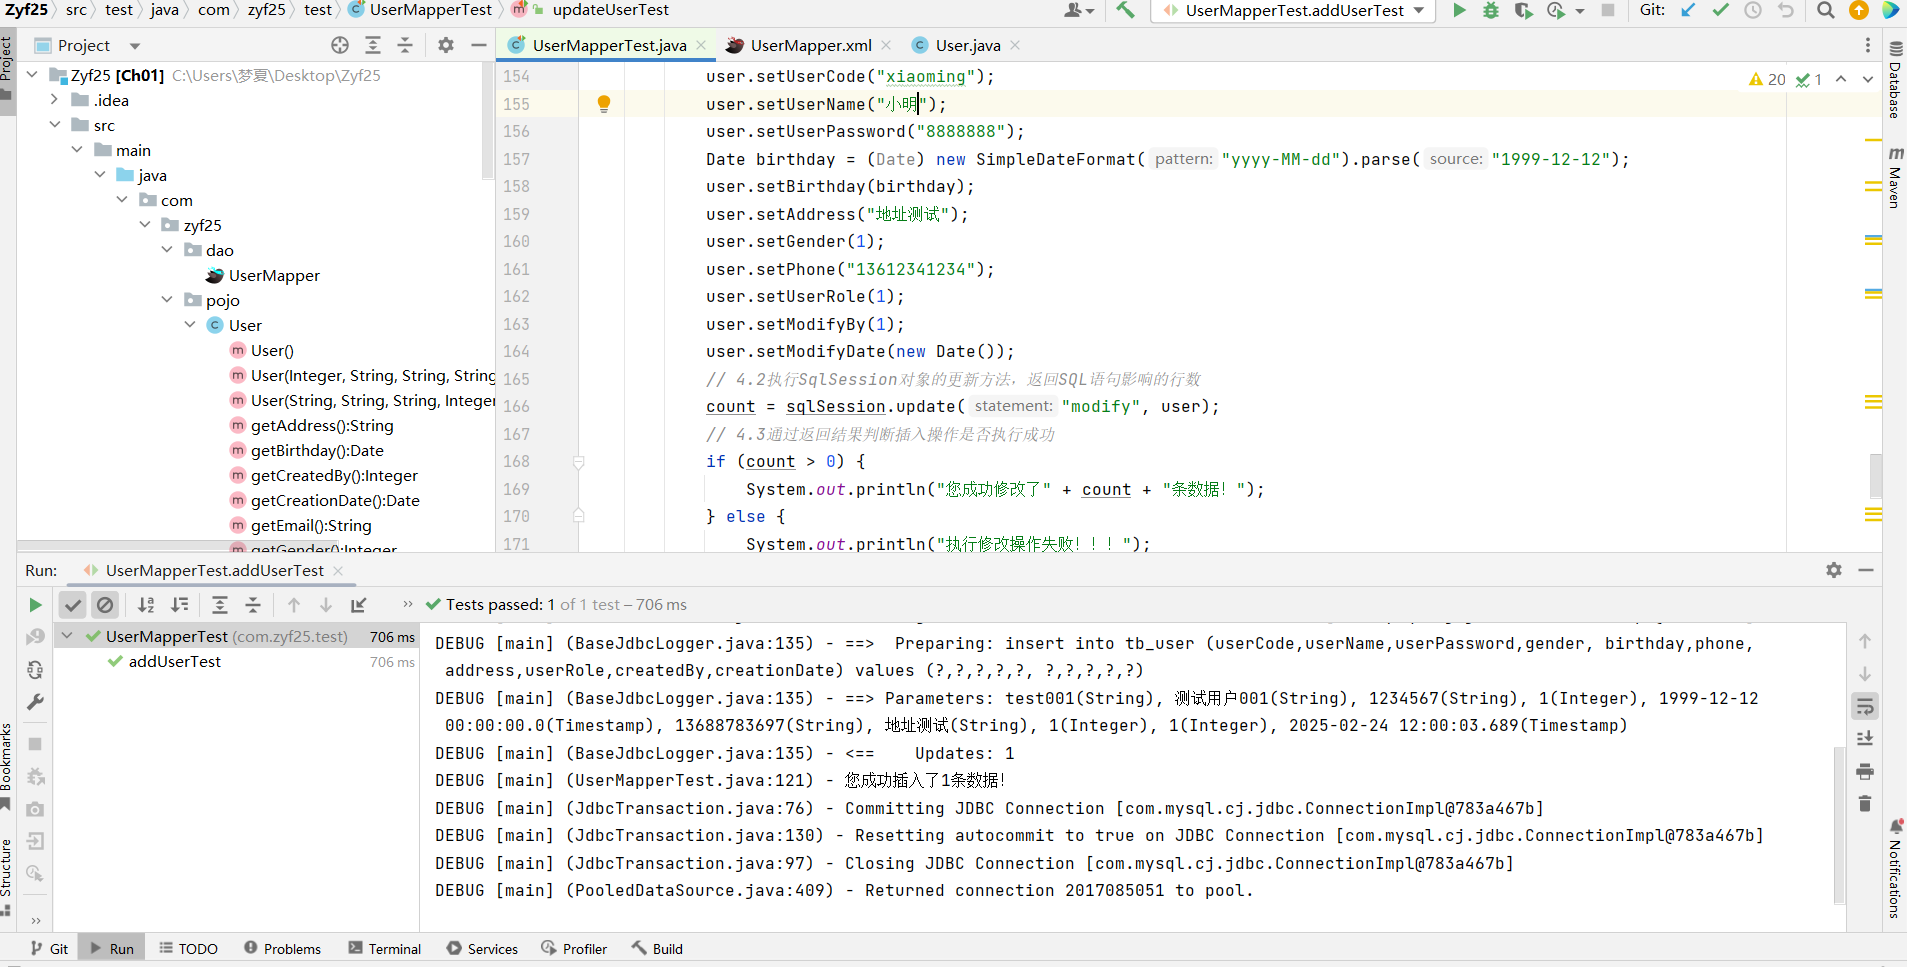Collapse the dao package

pos(167,250)
